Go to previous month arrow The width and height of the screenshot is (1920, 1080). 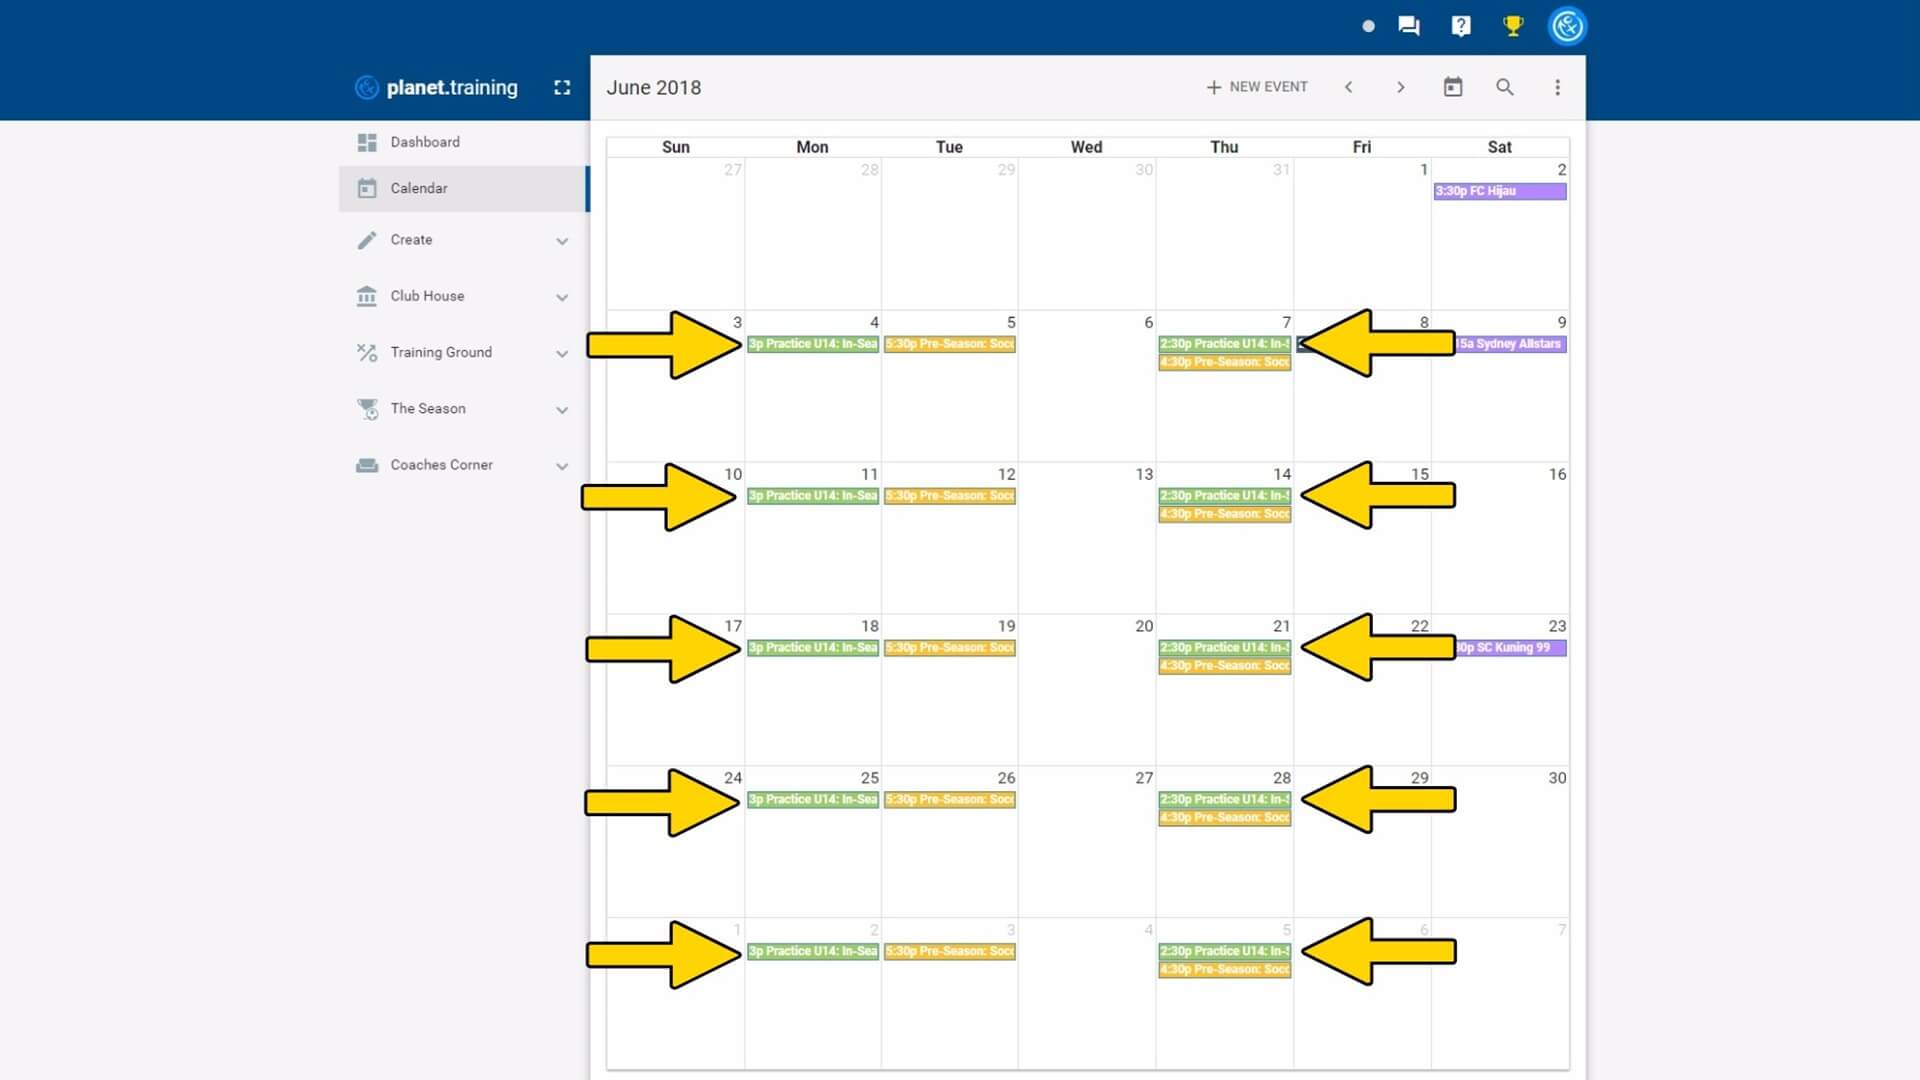point(1349,87)
